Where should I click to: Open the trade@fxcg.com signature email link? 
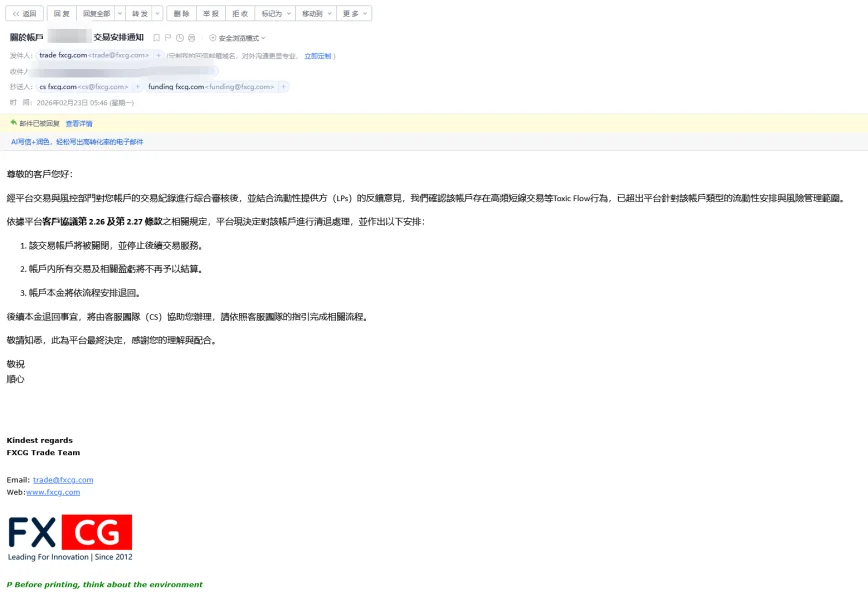[x=63, y=480]
